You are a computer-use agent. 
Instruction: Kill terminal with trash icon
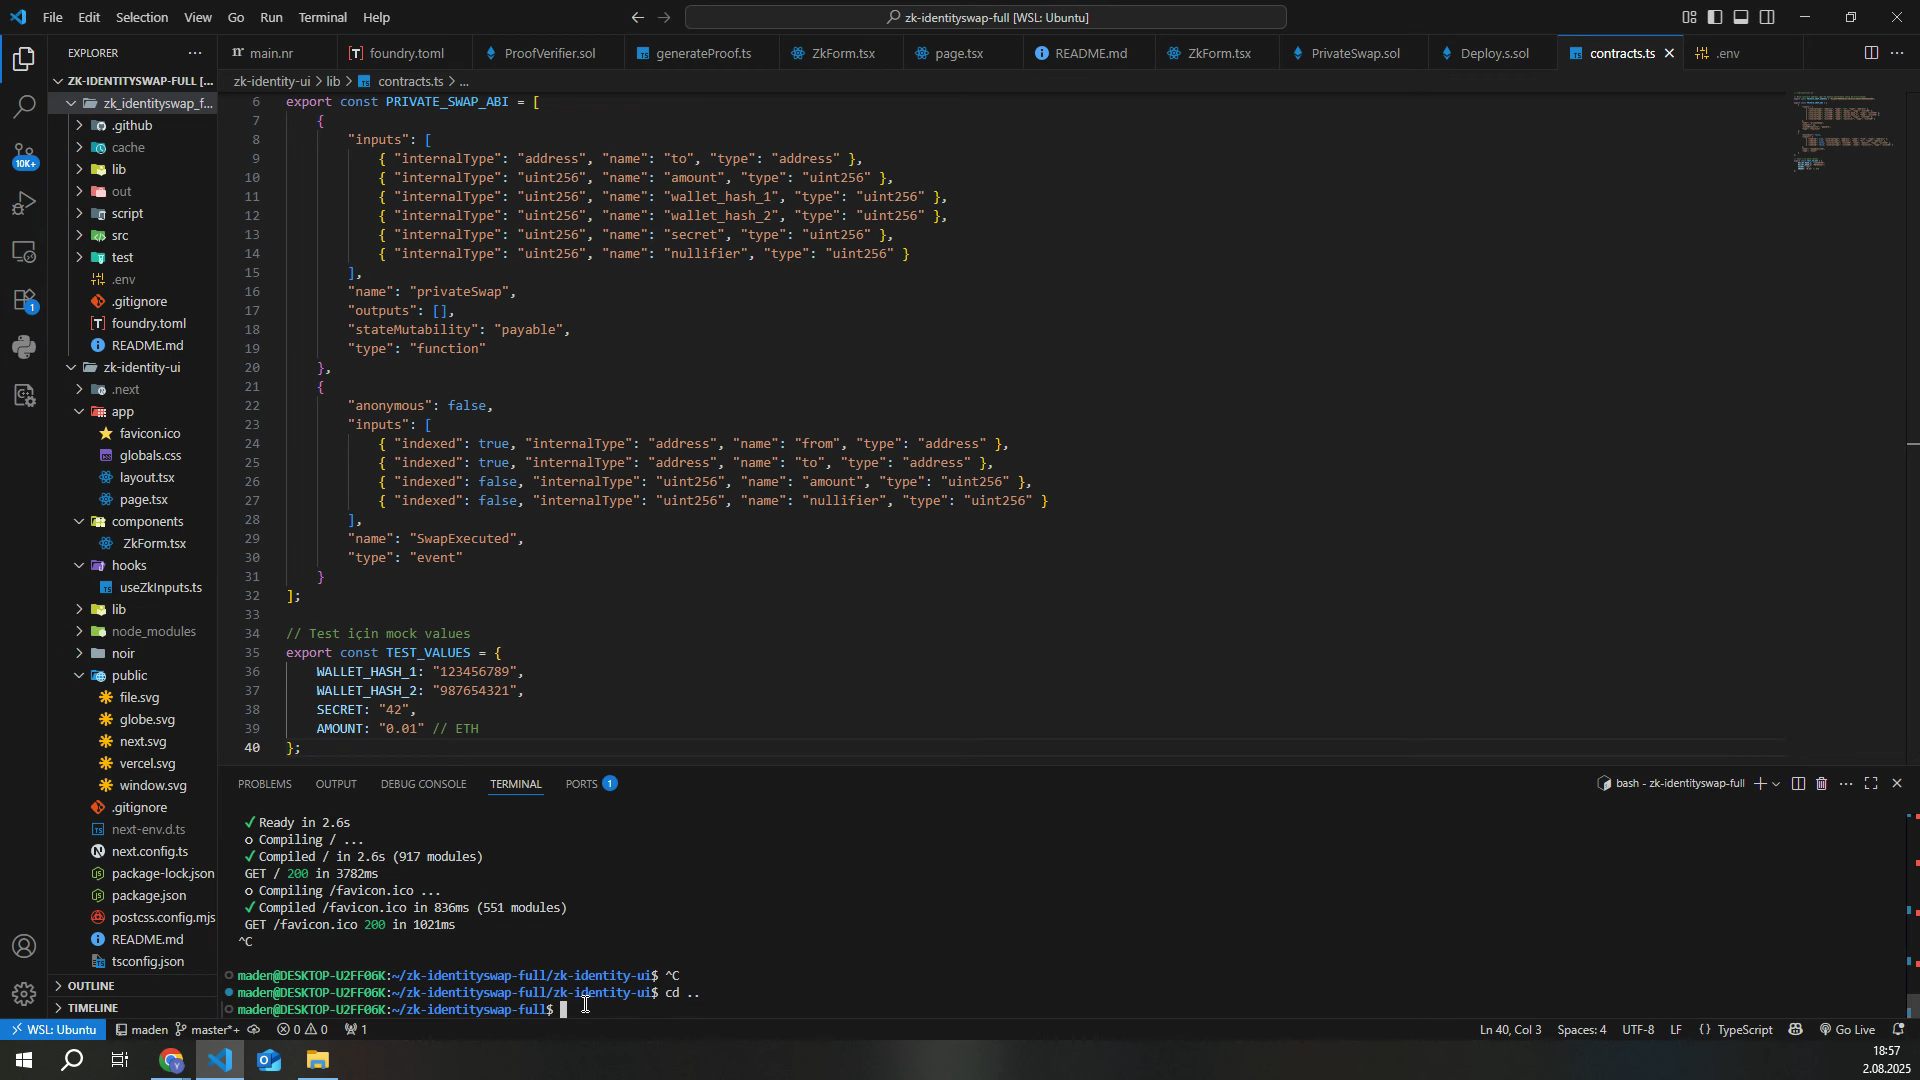[1822, 785]
